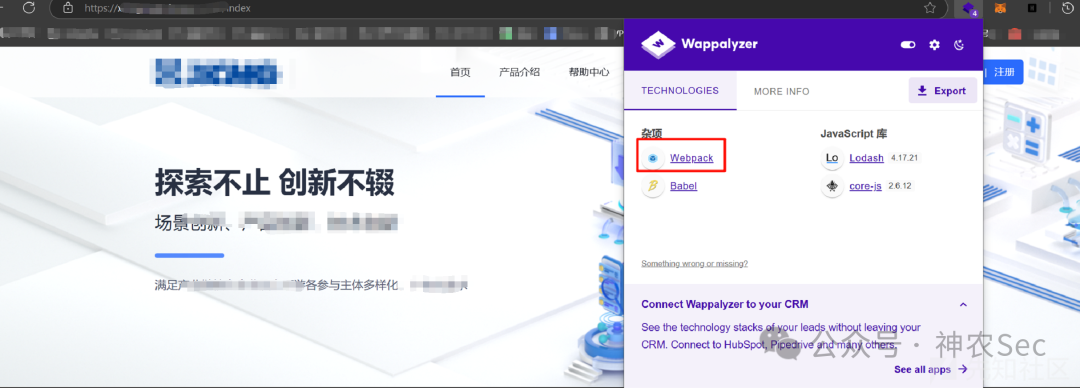Open 帮助中心 in site navigation
The image size is (1080, 388).
[x=589, y=72]
